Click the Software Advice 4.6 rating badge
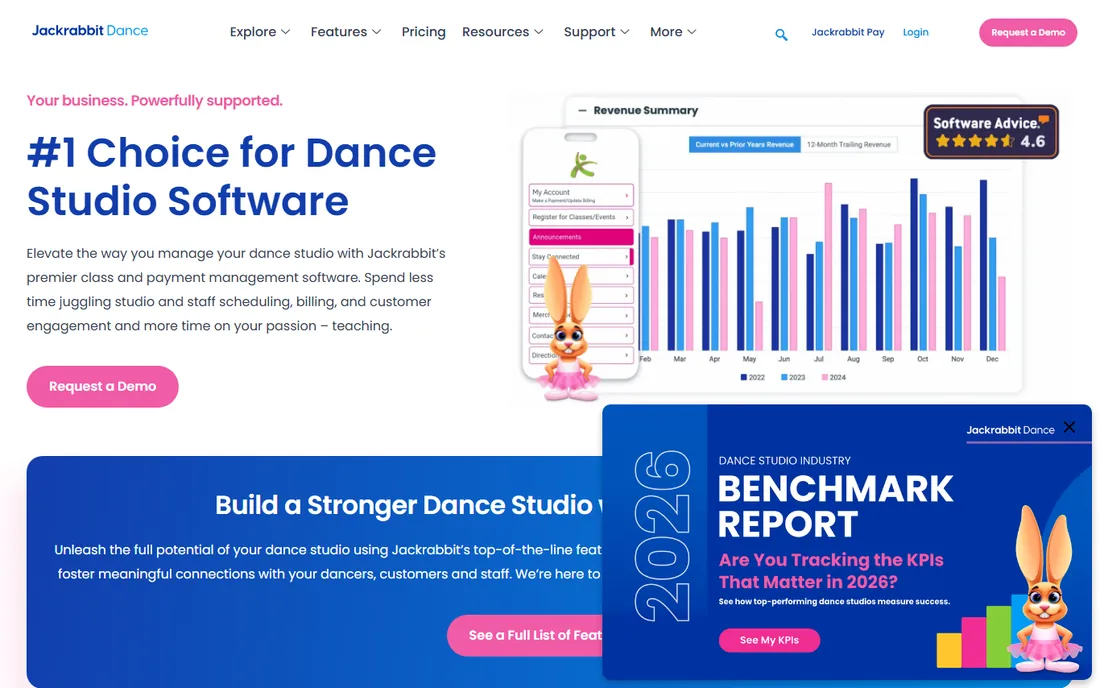1100x688 pixels. (x=991, y=132)
